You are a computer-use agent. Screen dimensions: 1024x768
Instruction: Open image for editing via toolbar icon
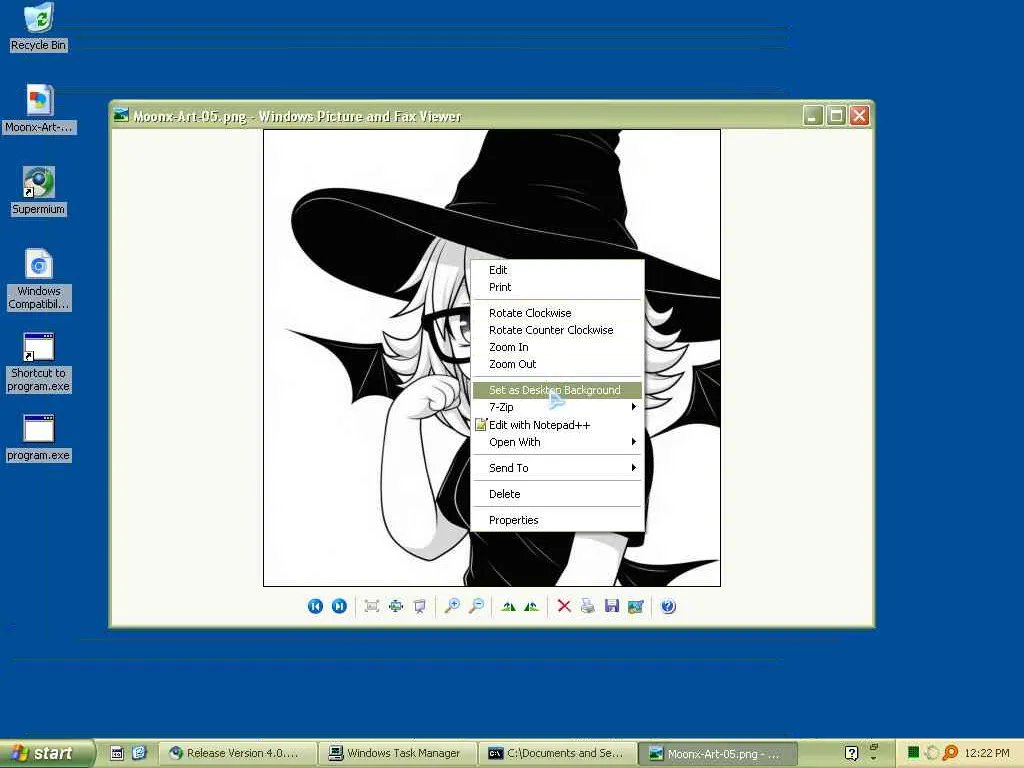(x=635, y=607)
